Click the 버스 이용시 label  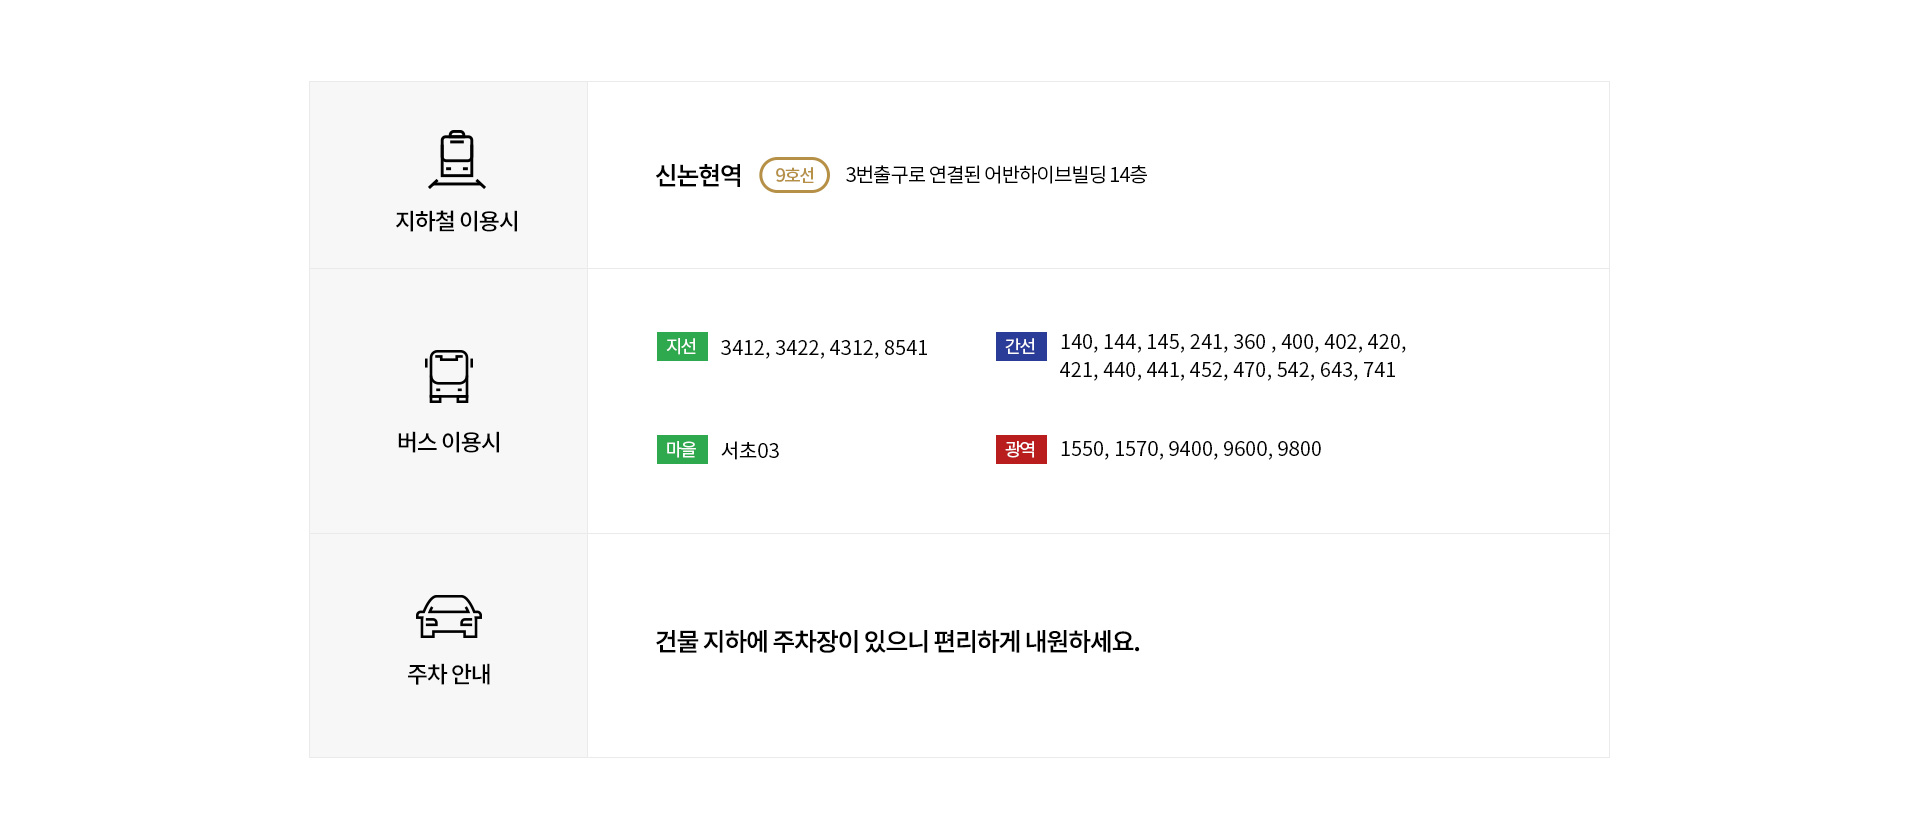click(449, 442)
